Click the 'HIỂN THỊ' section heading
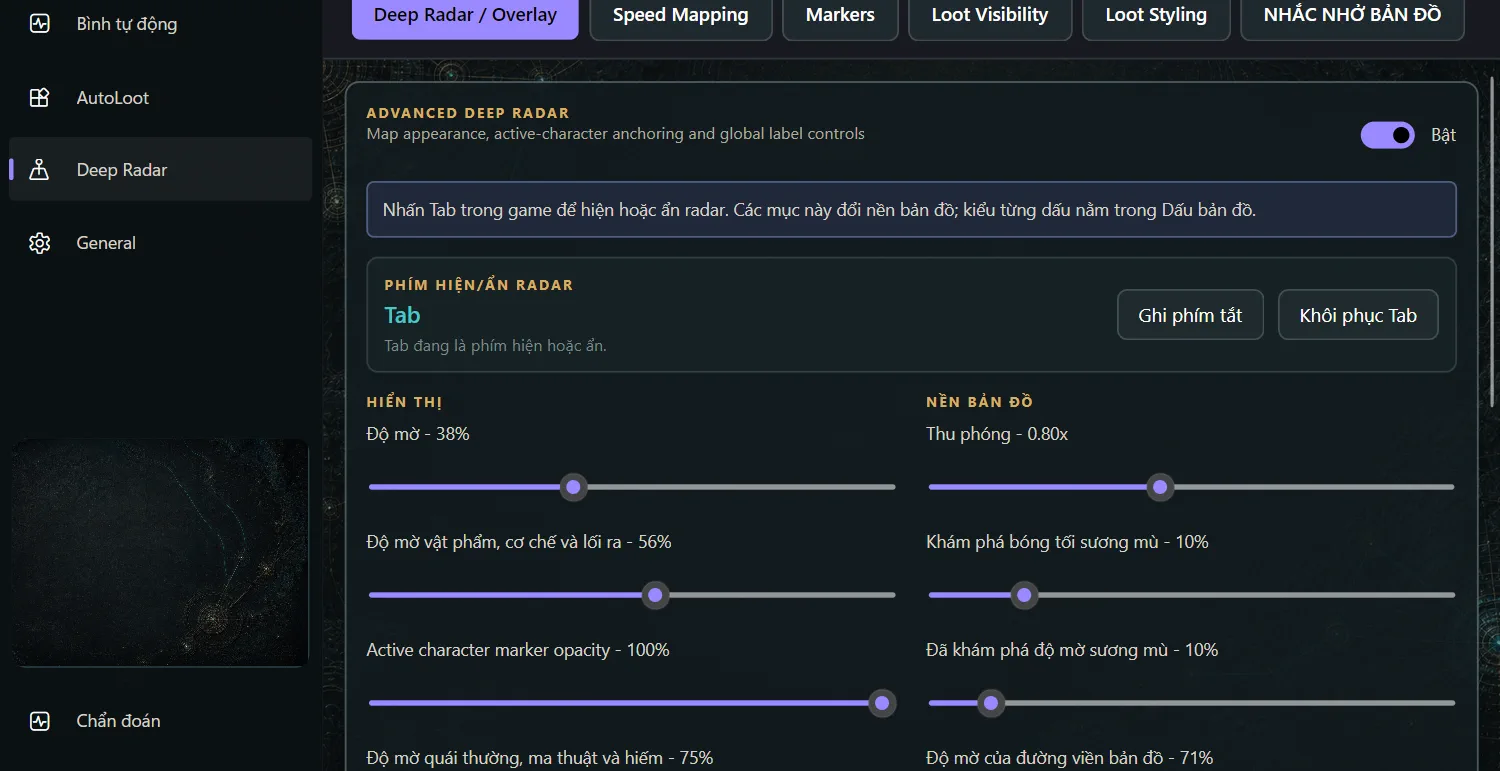Viewport: 1500px width, 771px height. tap(404, 402)
